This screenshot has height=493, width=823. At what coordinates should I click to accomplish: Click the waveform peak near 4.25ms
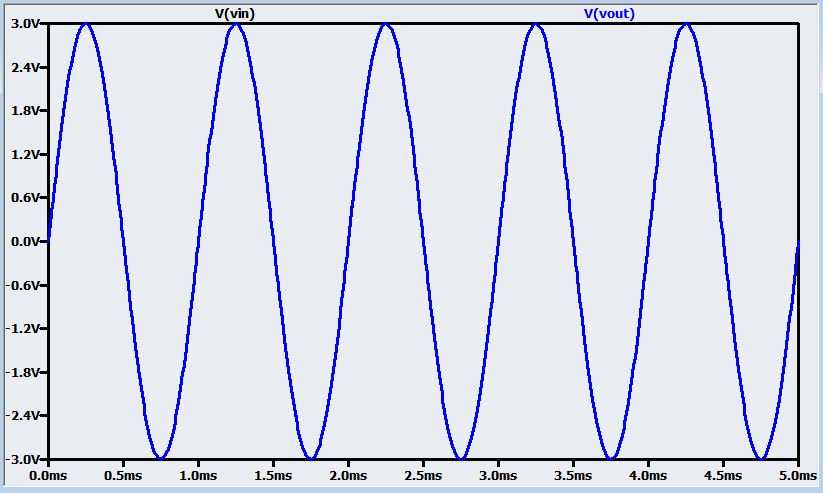click(x=686, y=25)
